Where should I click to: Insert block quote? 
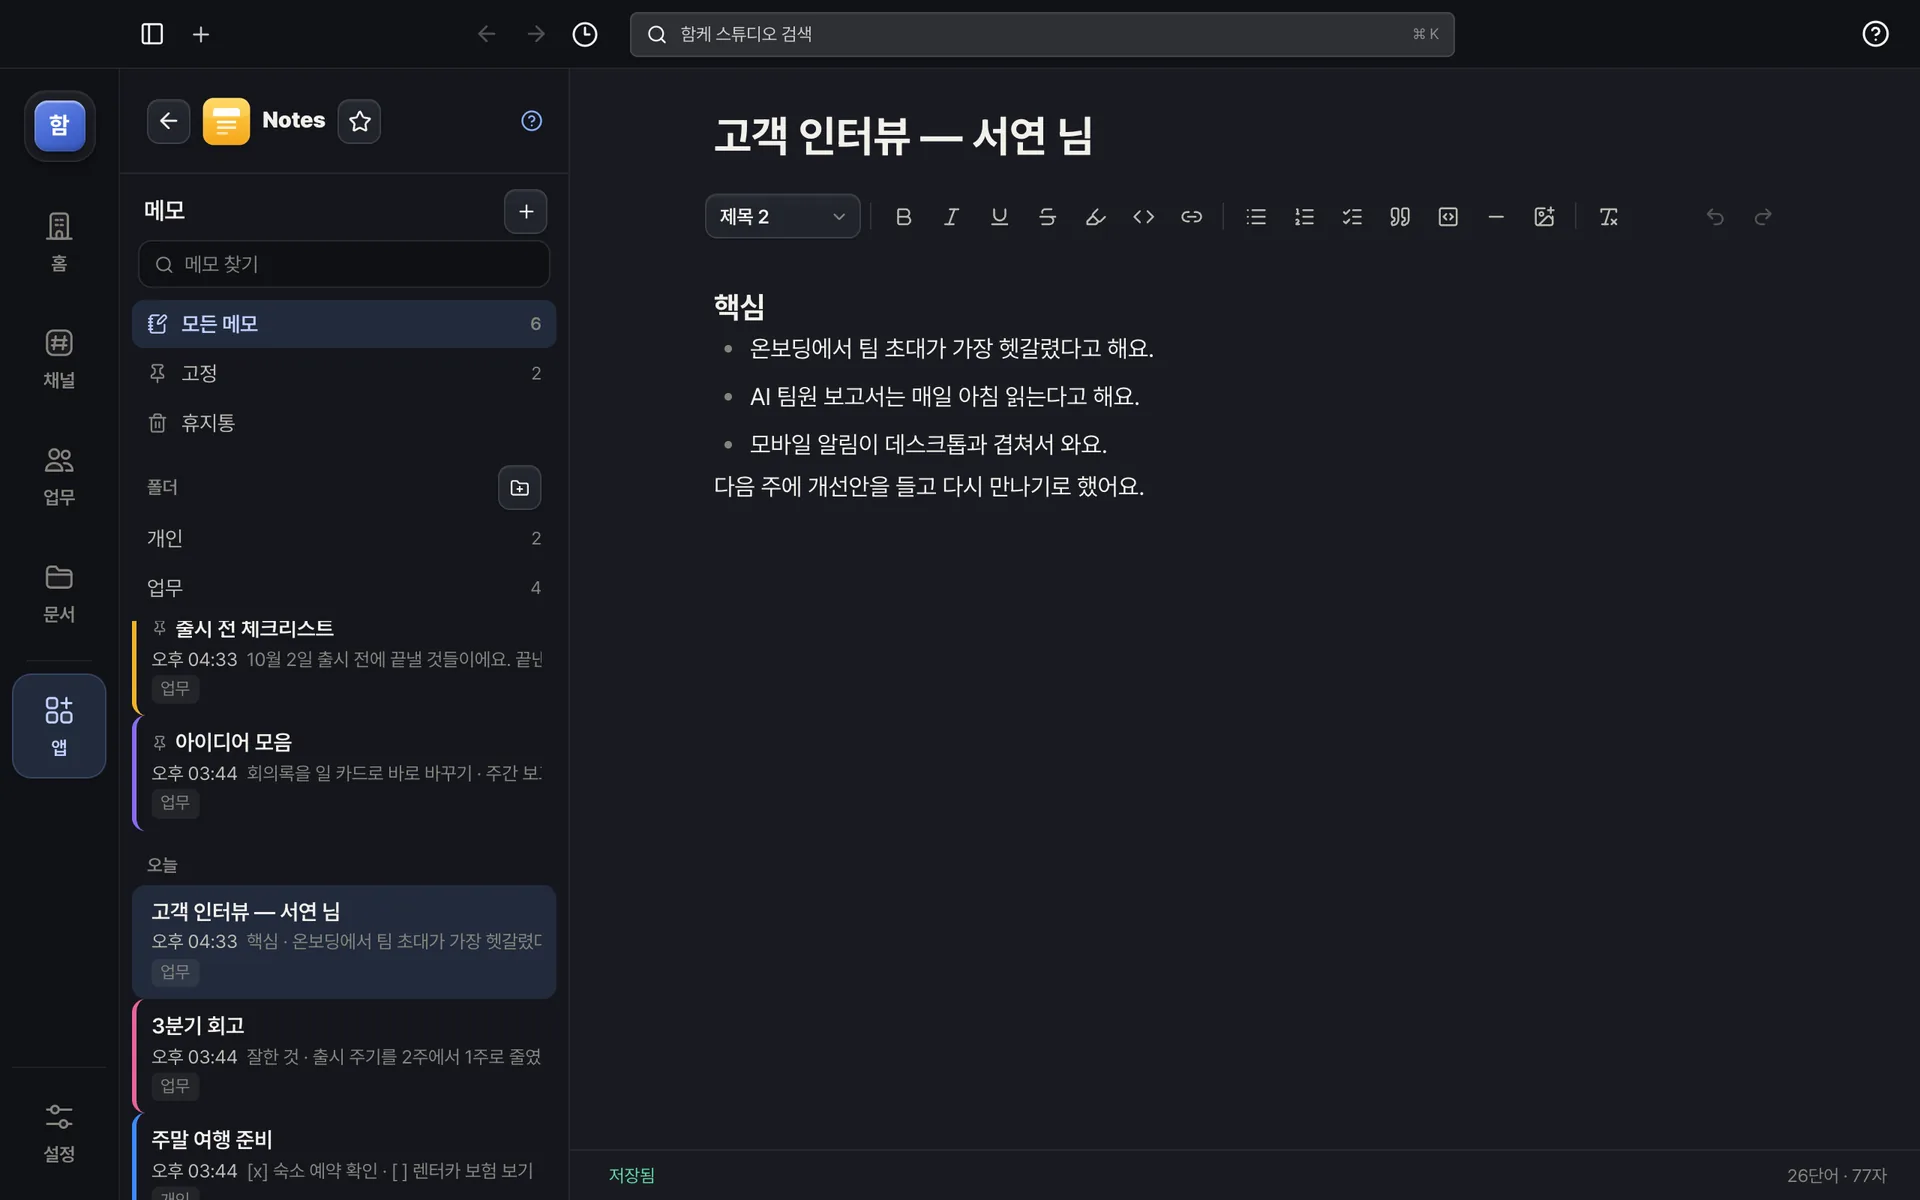coord(1400,216)
